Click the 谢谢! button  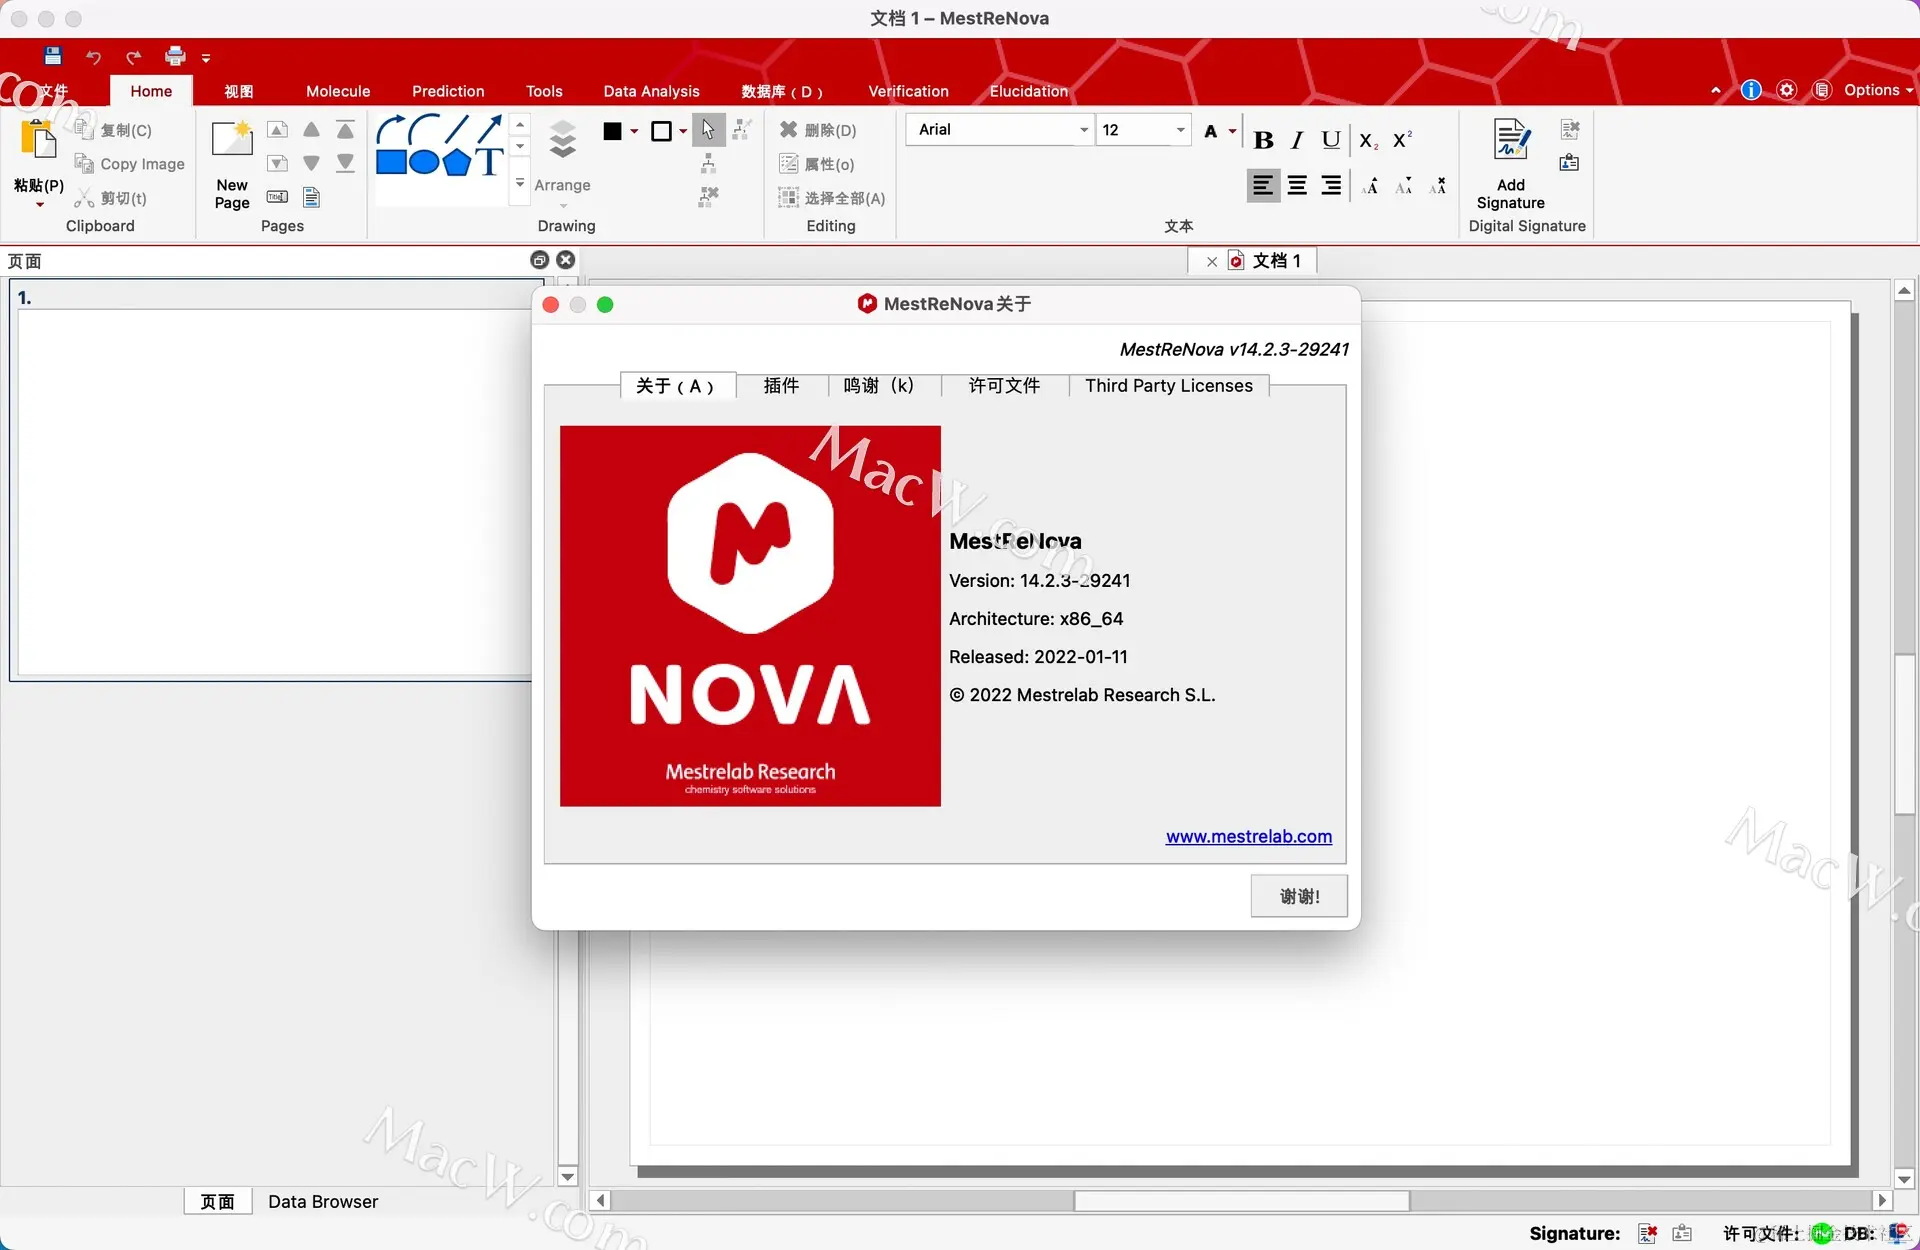[x=1299, y=896]
